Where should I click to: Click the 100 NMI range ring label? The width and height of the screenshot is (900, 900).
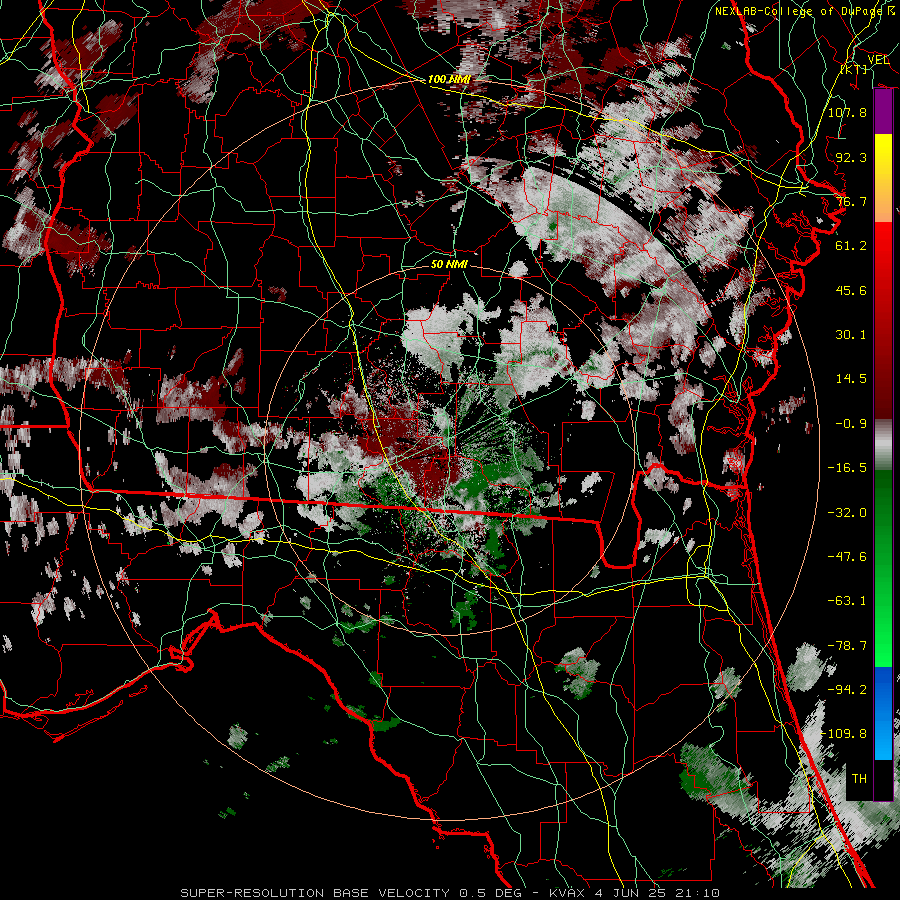[x=449, y=79]
